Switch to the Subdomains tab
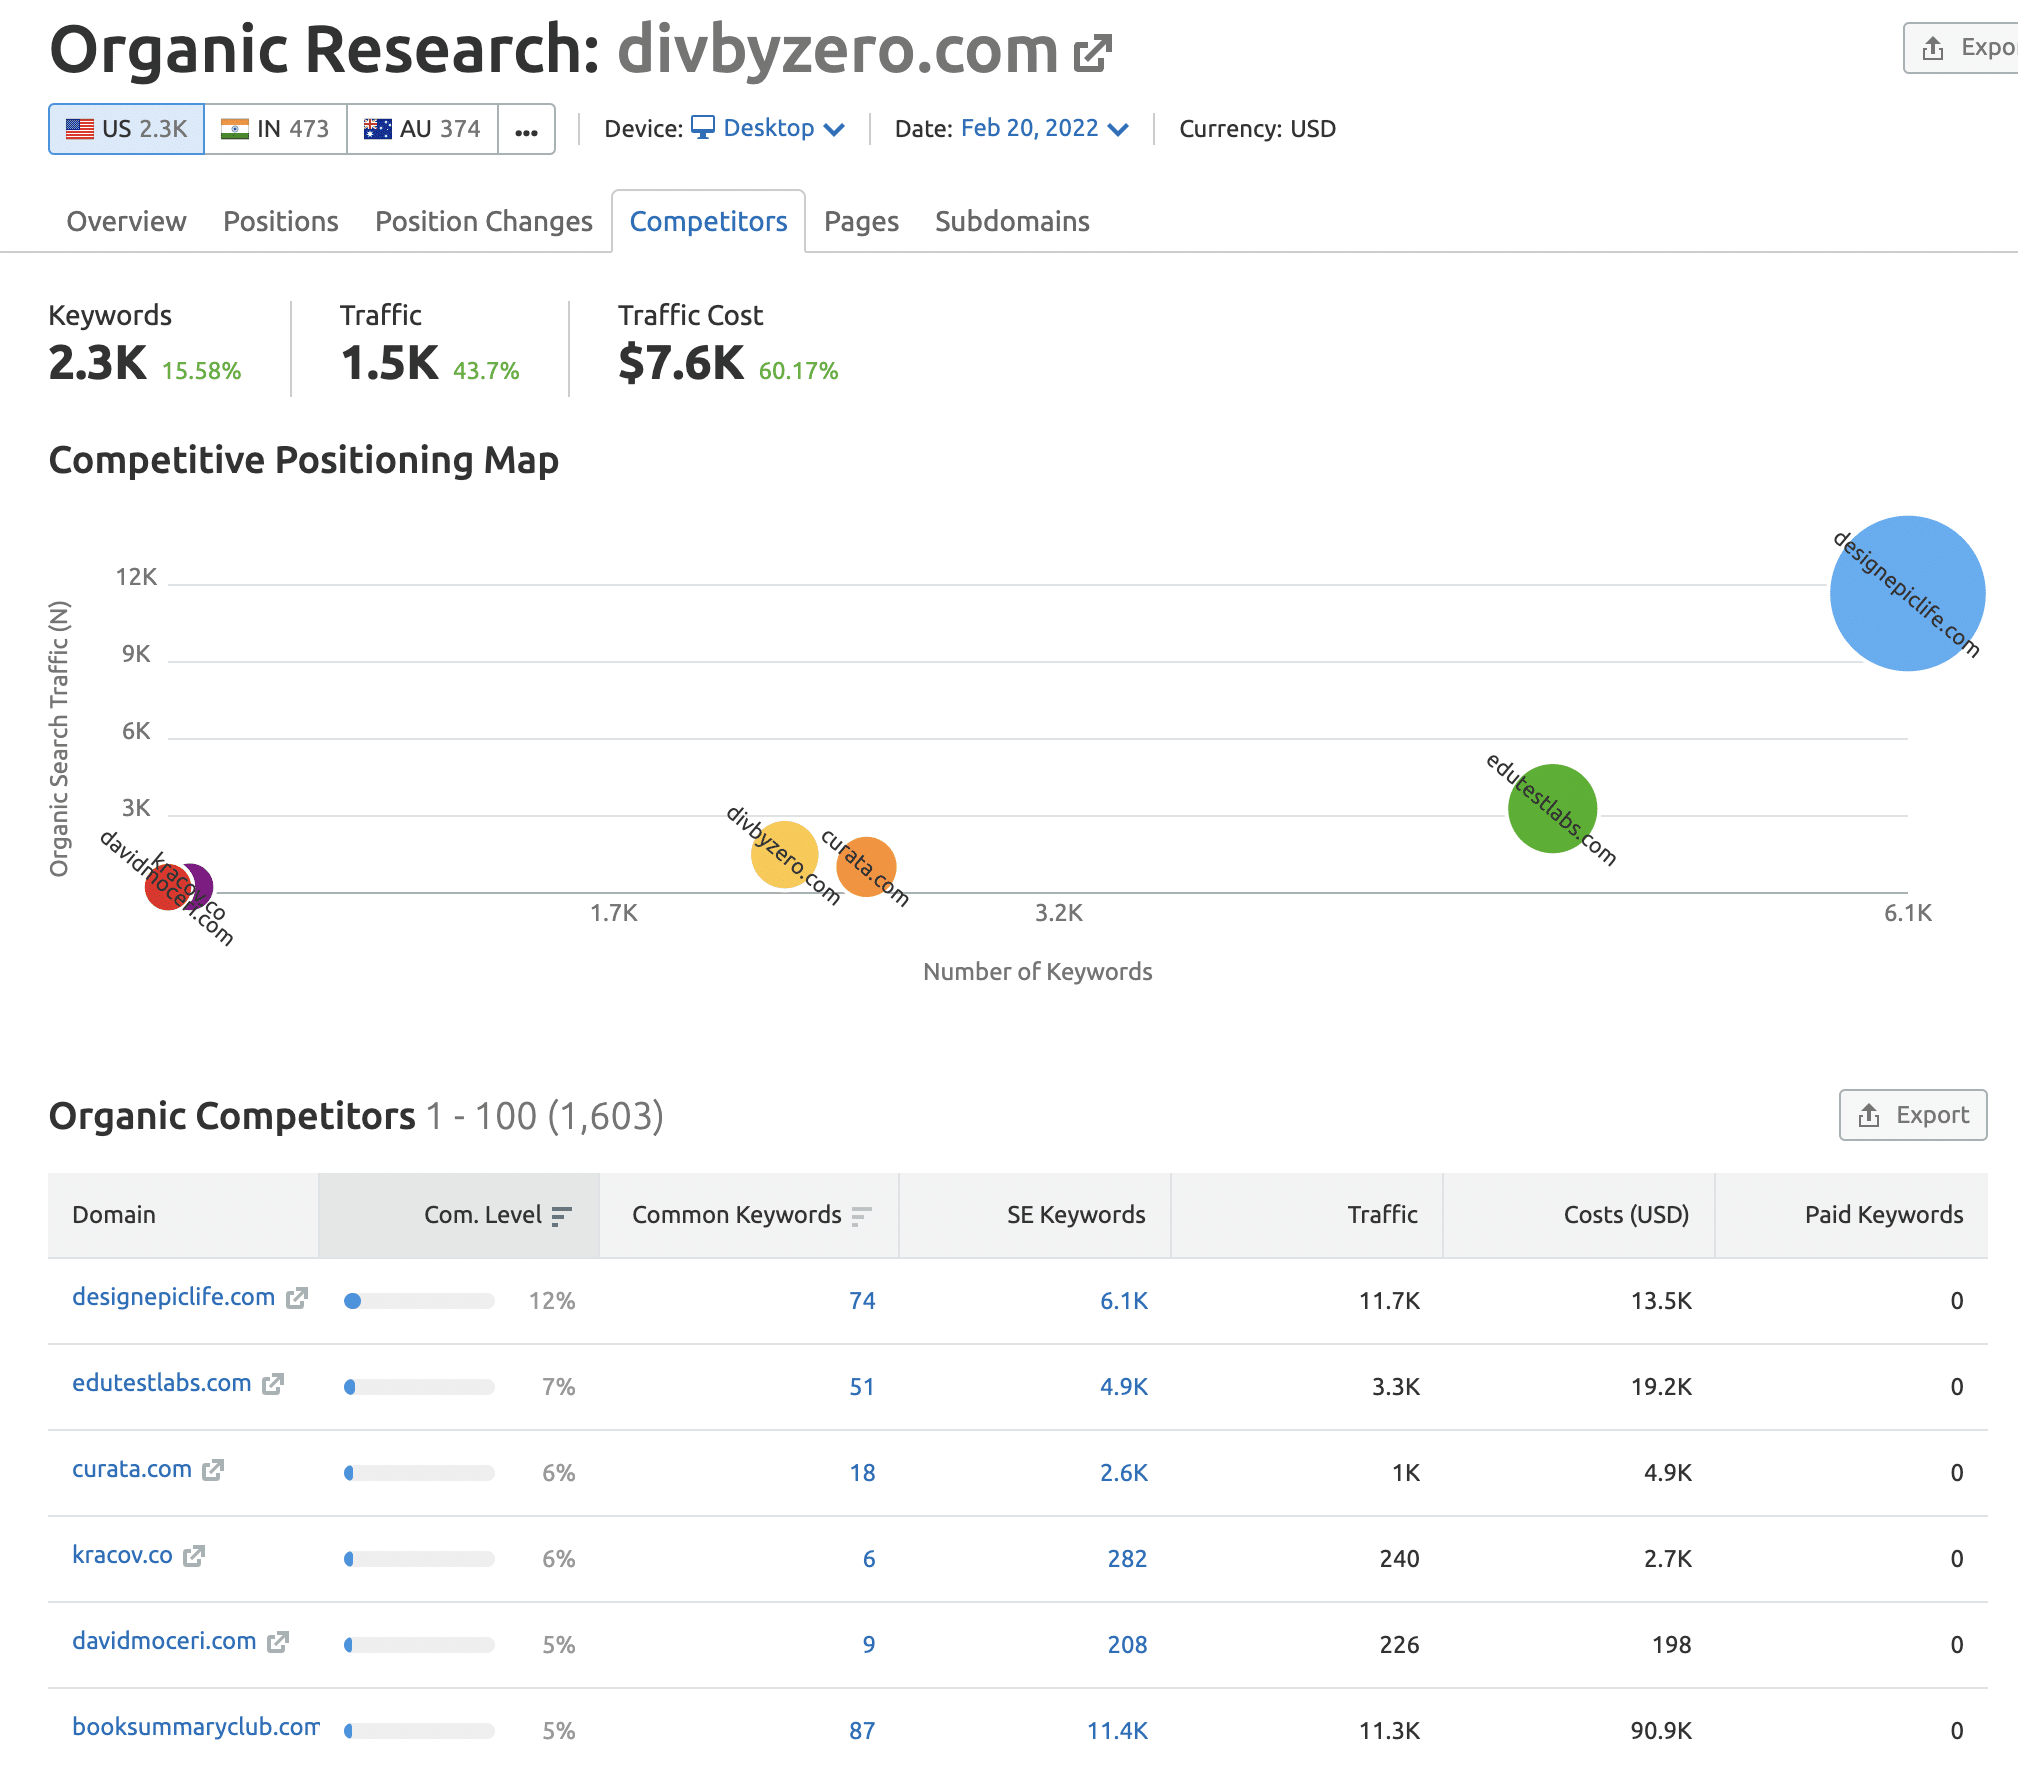The width and height of the screenshot is (2018, 1772). 1012,221
